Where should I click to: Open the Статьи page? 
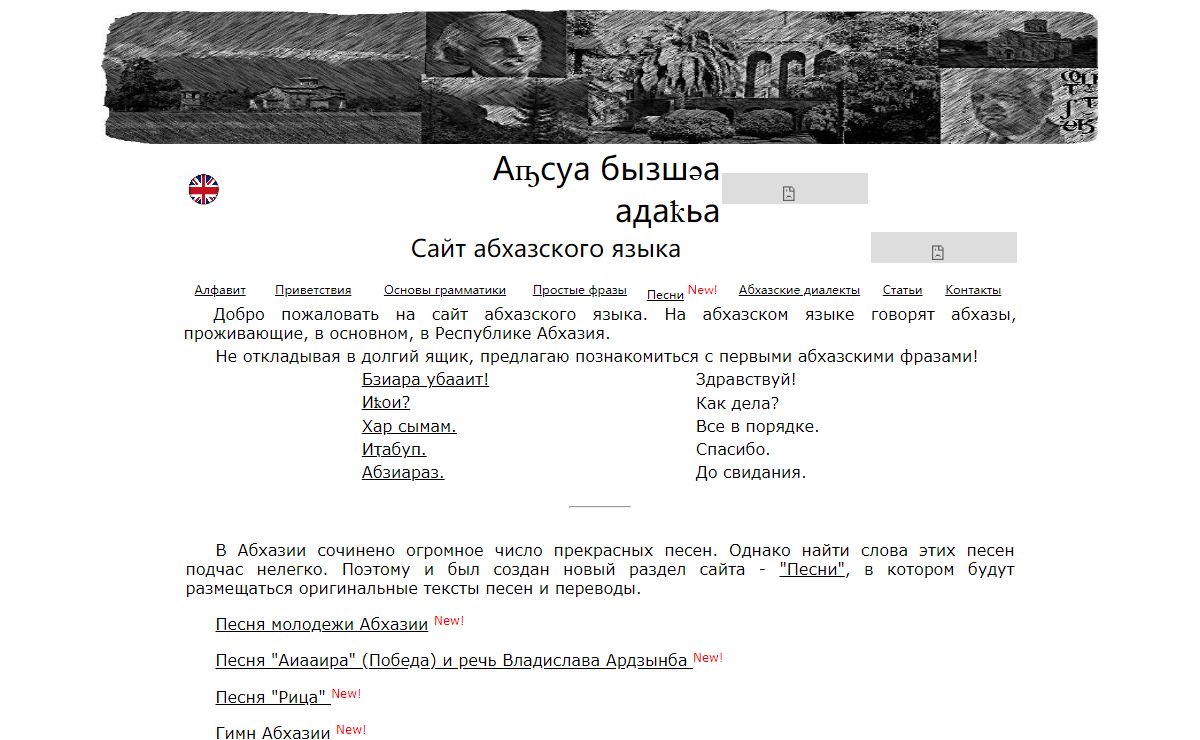click(902, 290)
